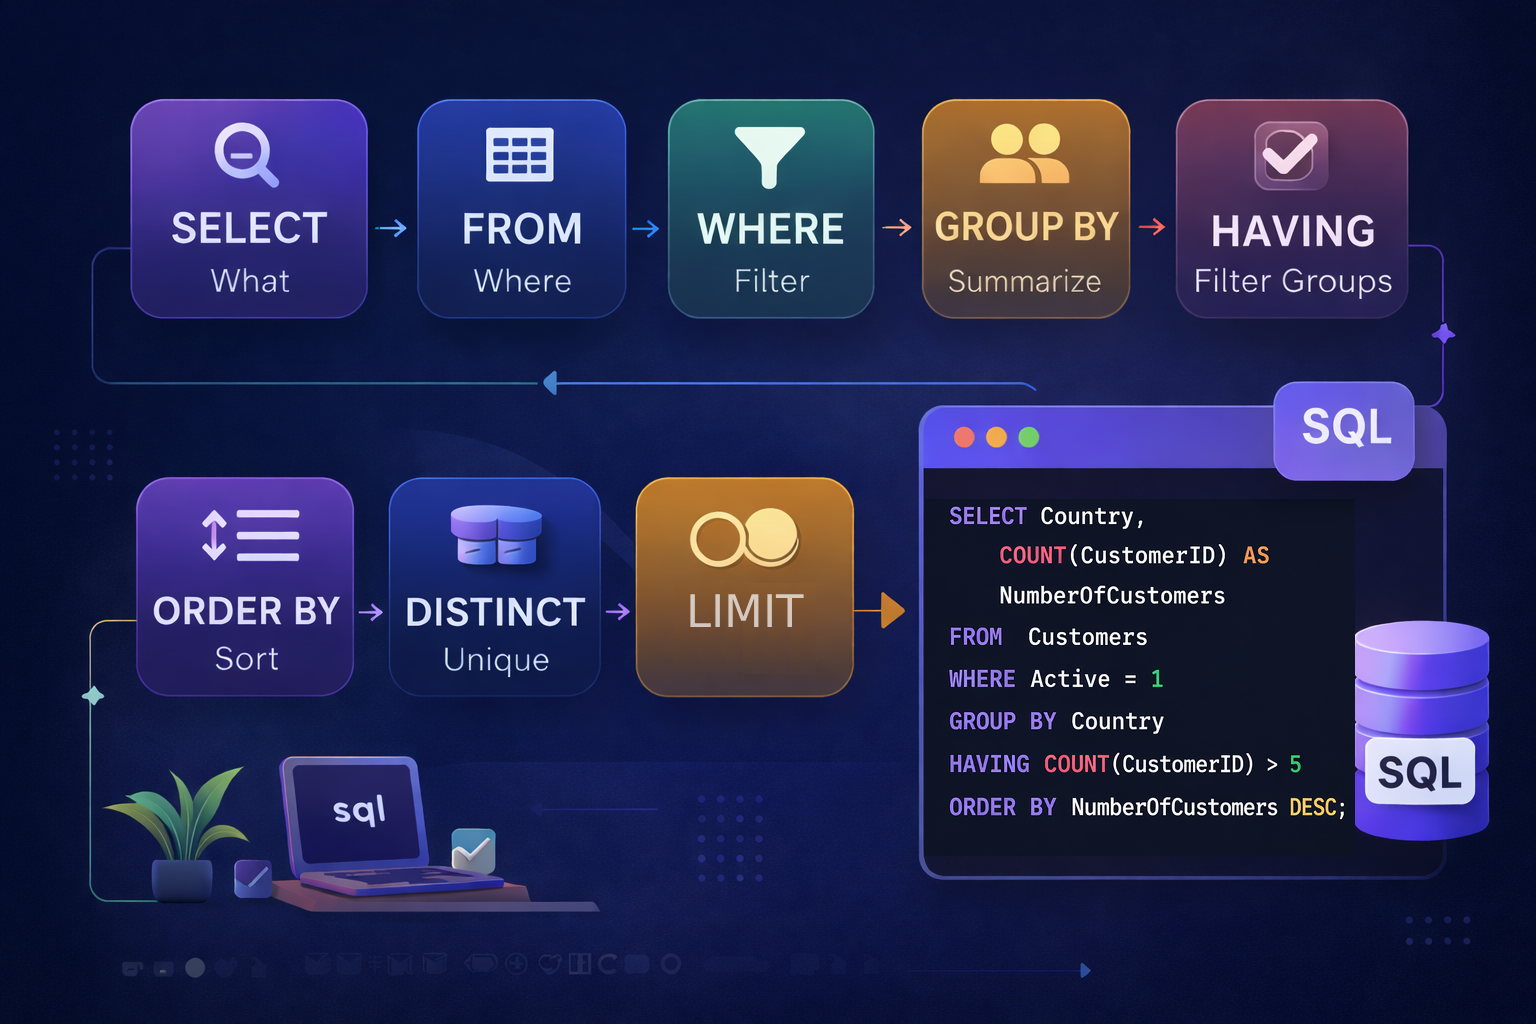
Task: Click the sort lines icon on ORDER BY card
Action: point(250,535)
